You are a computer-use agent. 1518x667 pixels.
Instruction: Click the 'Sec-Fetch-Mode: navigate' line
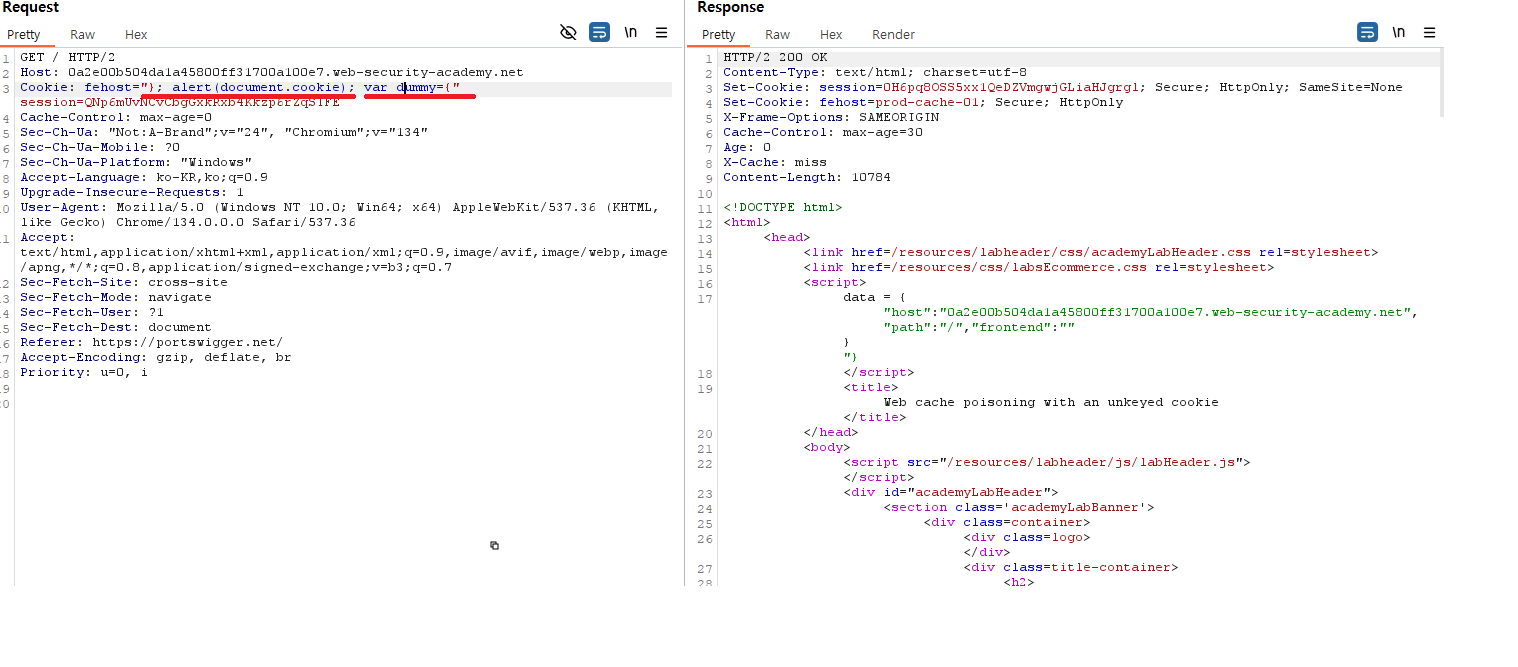point(116,297)
